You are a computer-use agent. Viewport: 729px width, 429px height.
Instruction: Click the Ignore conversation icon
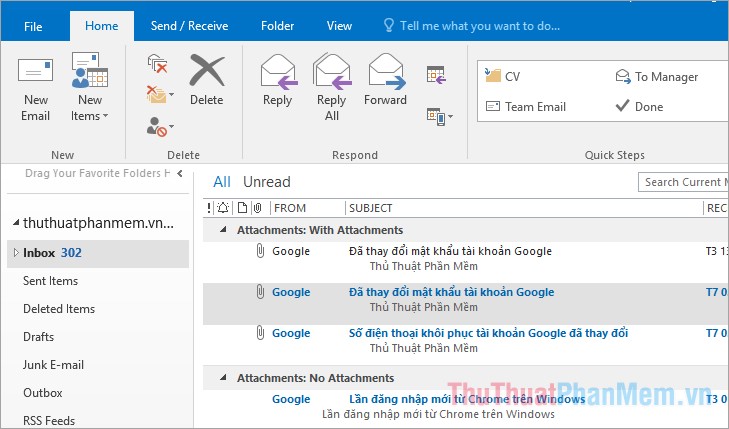[x=157, y=64]
